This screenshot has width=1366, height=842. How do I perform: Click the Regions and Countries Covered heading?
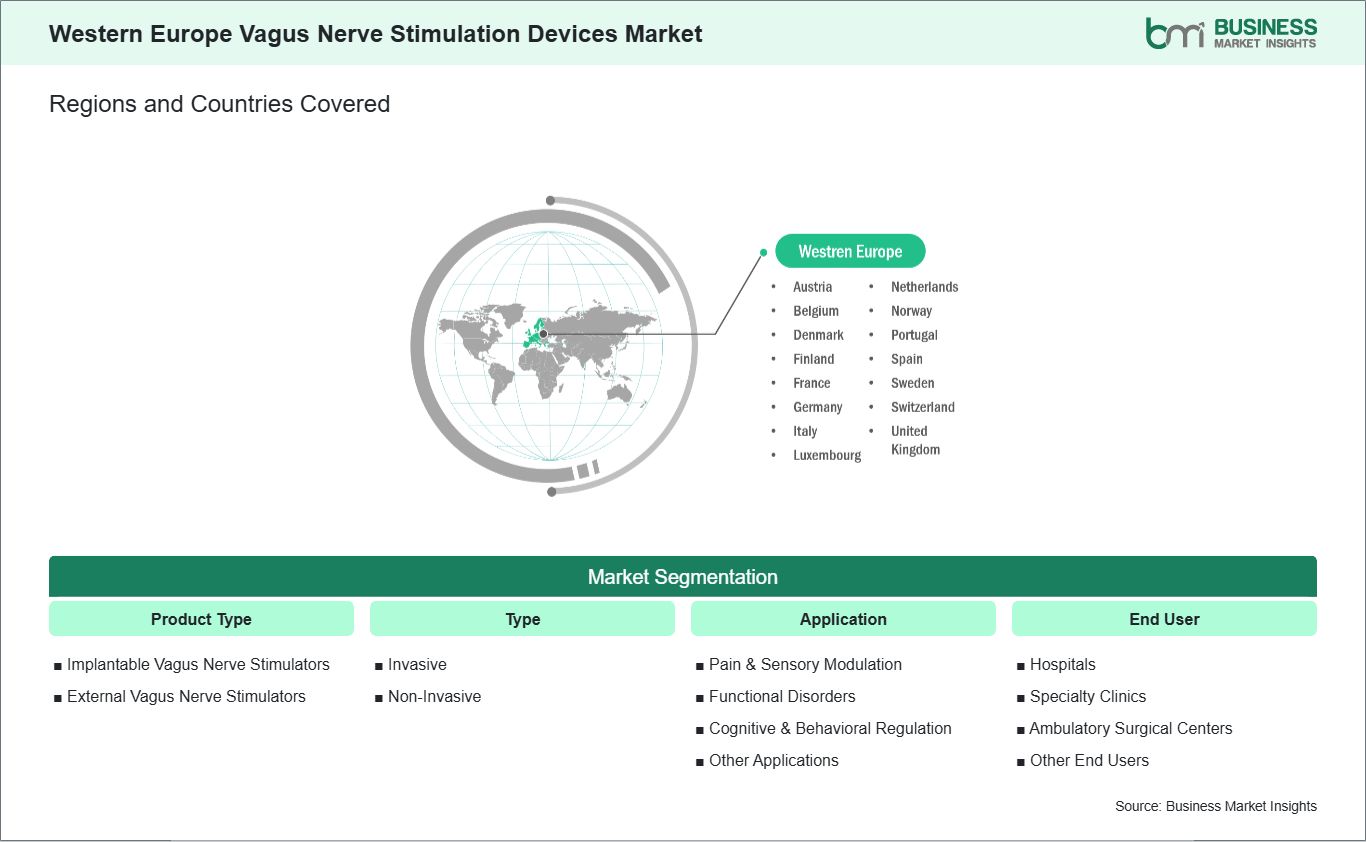tap(219, 104)
